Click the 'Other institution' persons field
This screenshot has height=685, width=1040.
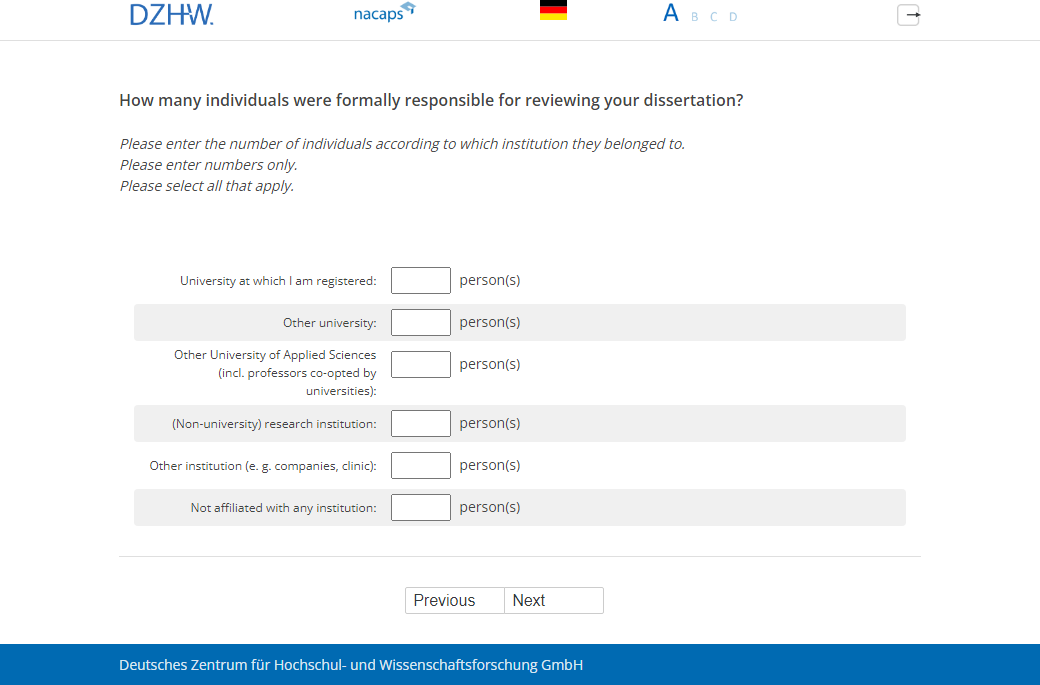pyautogui.click(x=421, y=466)
